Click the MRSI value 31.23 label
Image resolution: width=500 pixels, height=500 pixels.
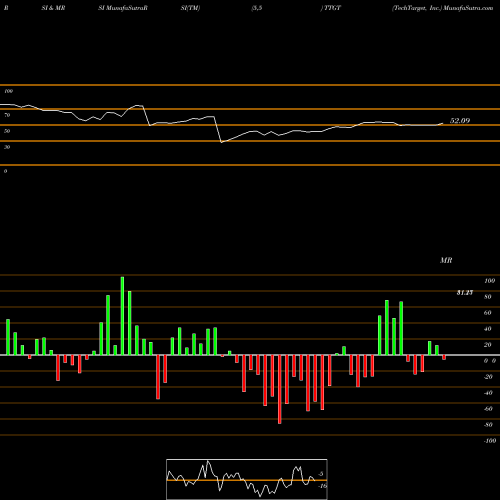coord(465,293)
